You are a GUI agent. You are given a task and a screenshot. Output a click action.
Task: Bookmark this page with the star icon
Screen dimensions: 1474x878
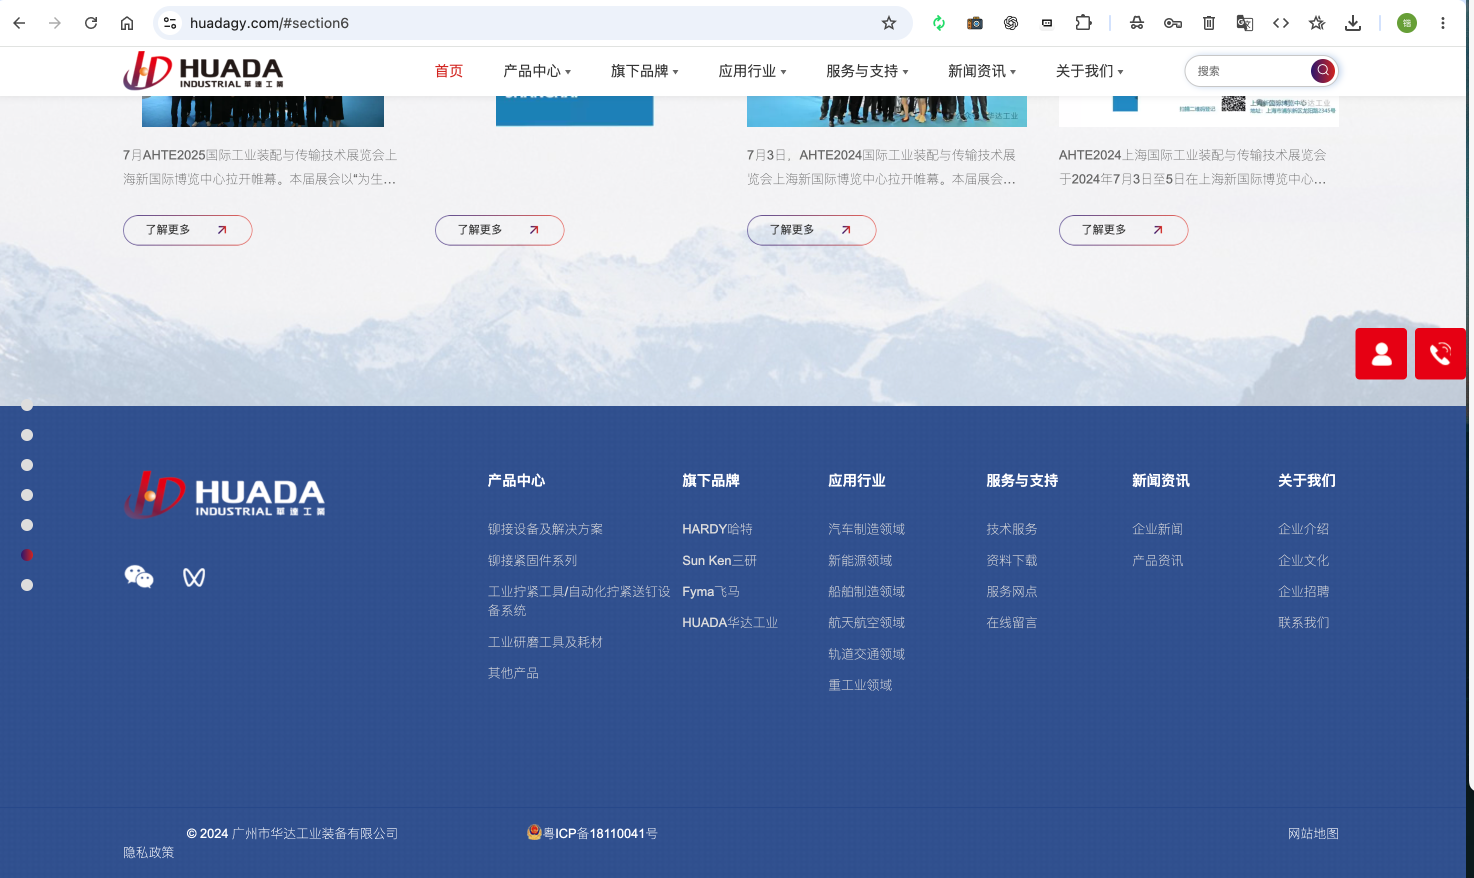pos(889,23)
